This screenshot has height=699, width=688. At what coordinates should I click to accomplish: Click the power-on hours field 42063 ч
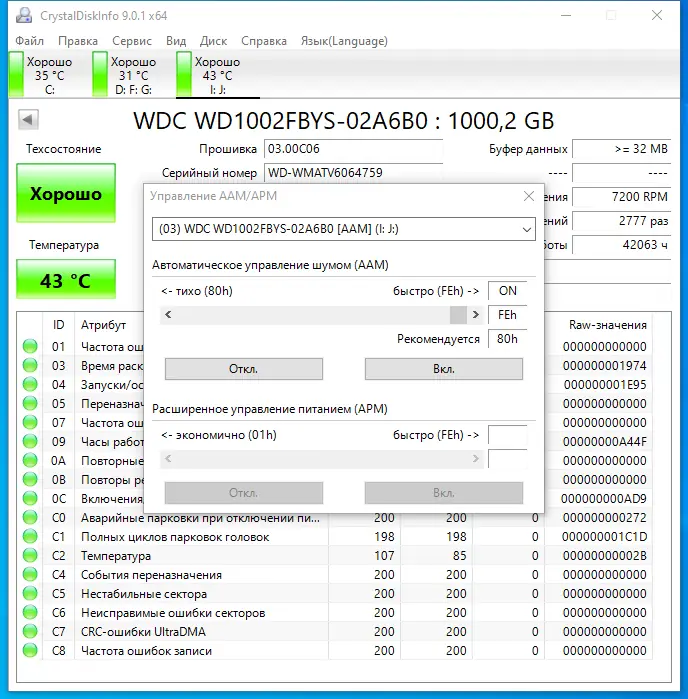point(622,244)
